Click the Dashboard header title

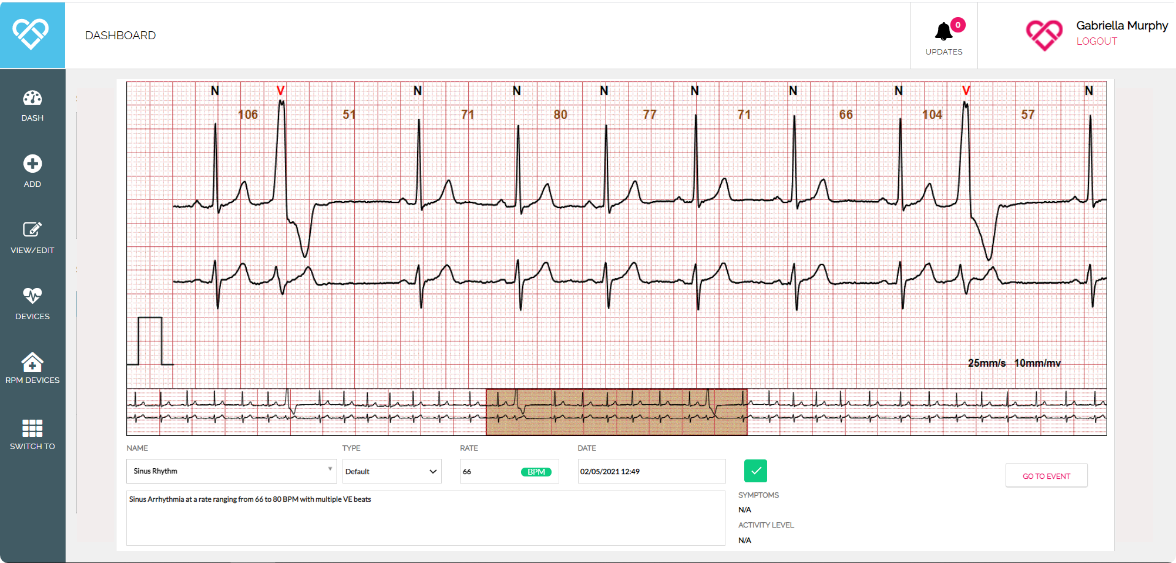pyautogui.click(x=120, y=35)
